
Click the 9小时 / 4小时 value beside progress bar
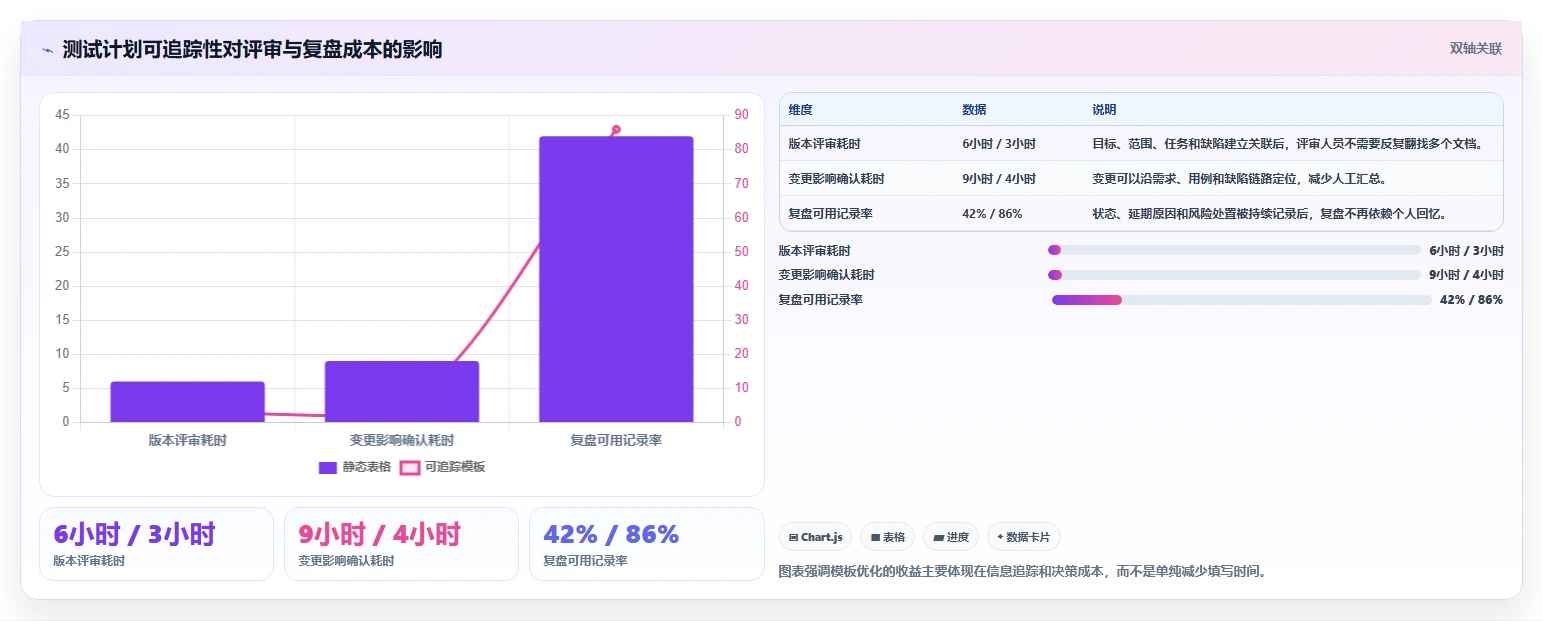coord(1466,275)
